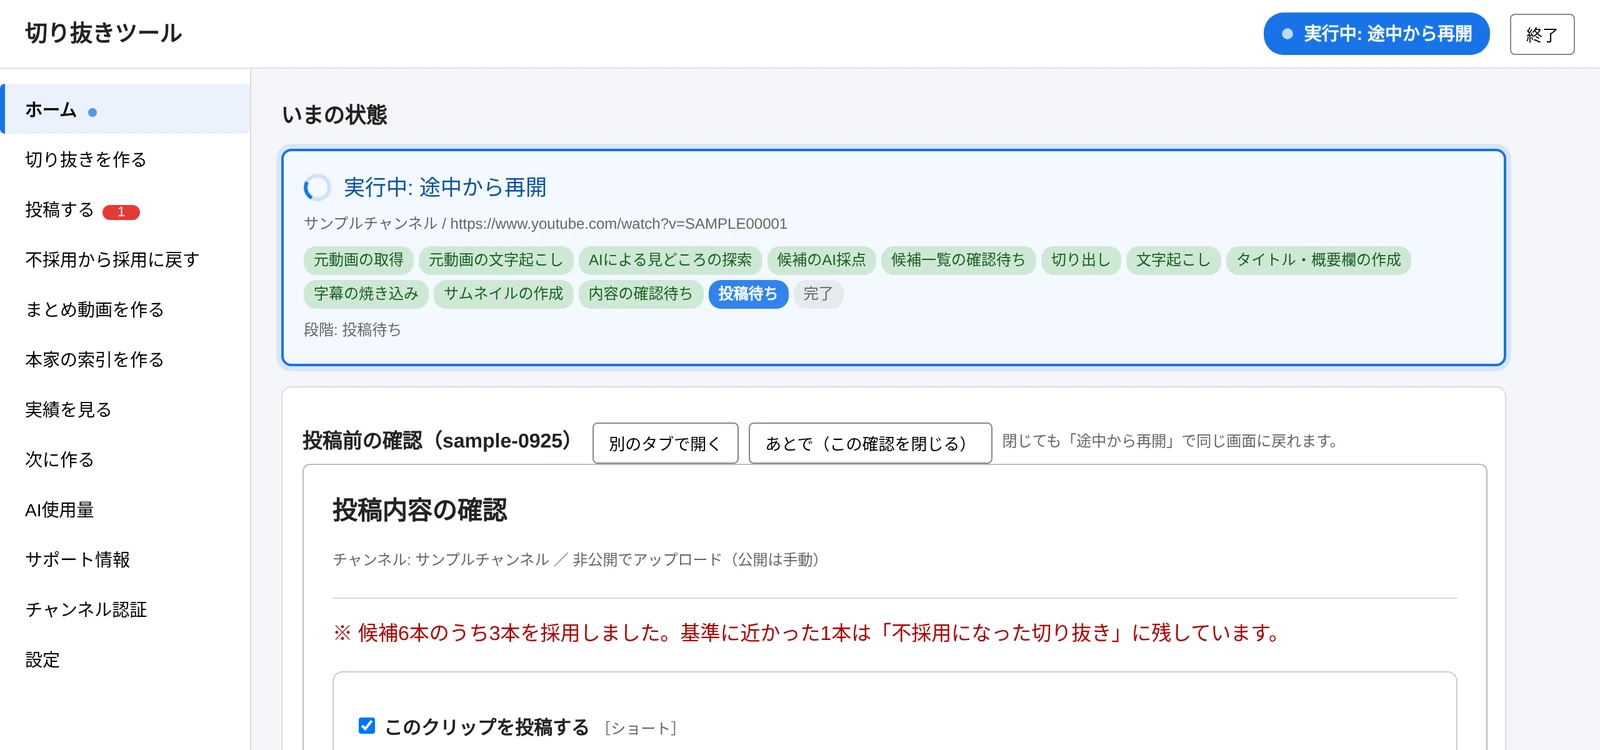Click the 候補のAI採点 stage chip
This screenshot has height=750, width=1600.
click(x=822, y=260)
